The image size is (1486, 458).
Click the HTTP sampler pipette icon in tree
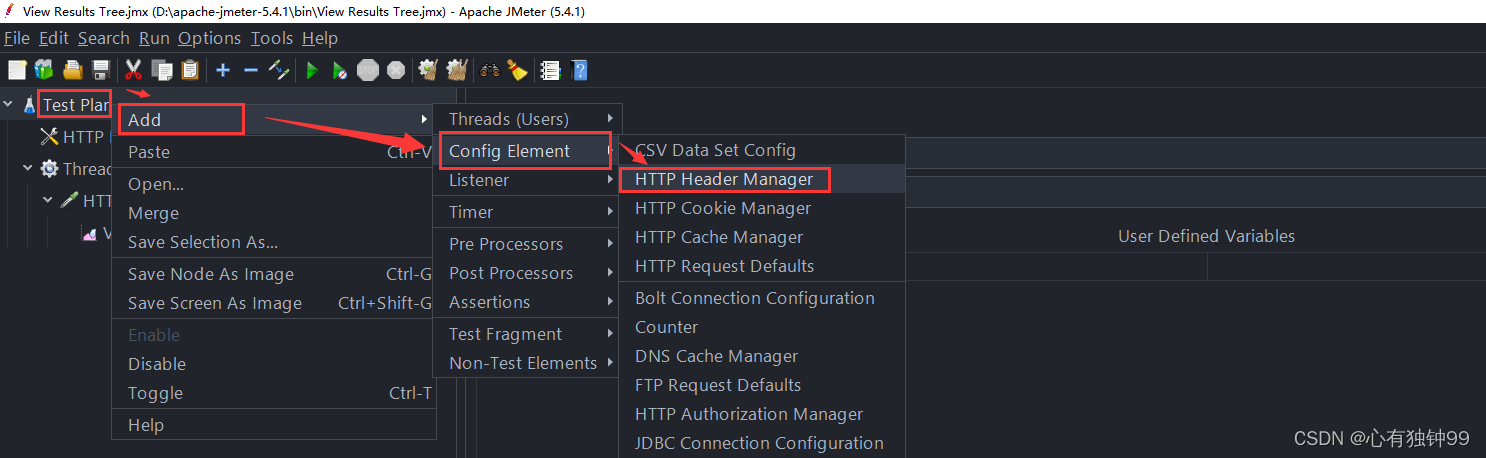pos(69,201)
